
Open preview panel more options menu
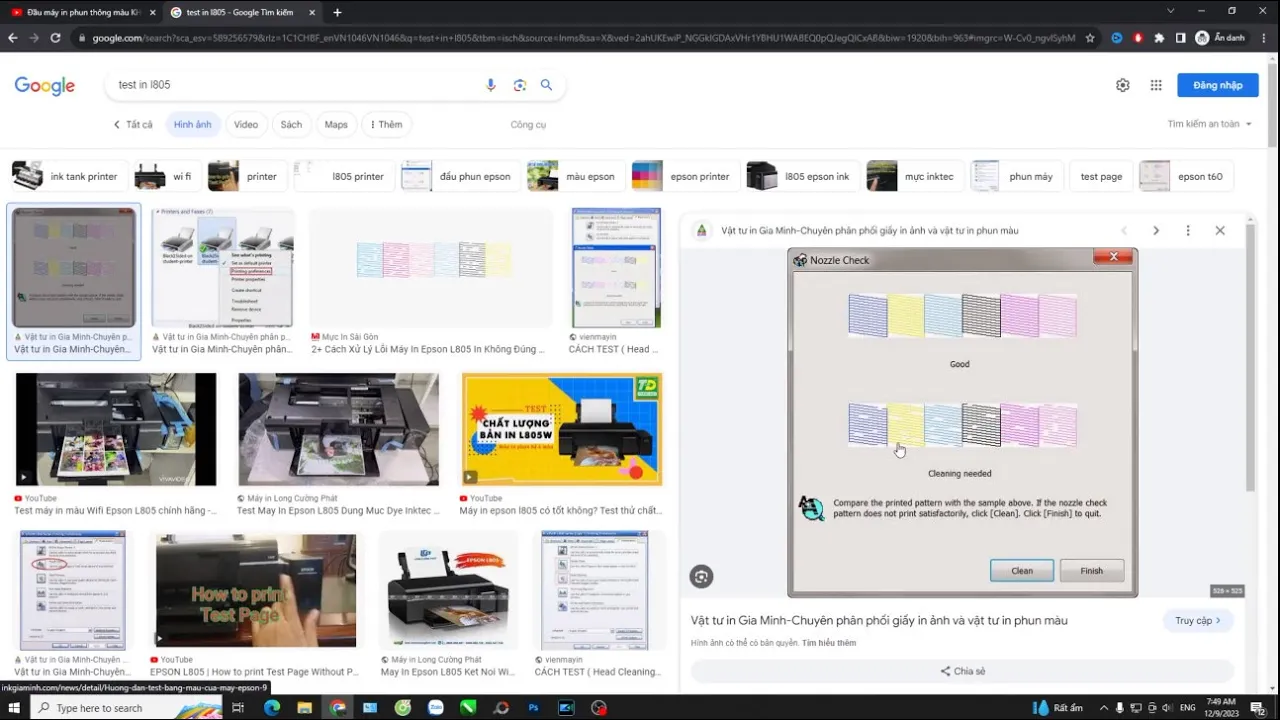point(1188,230)
